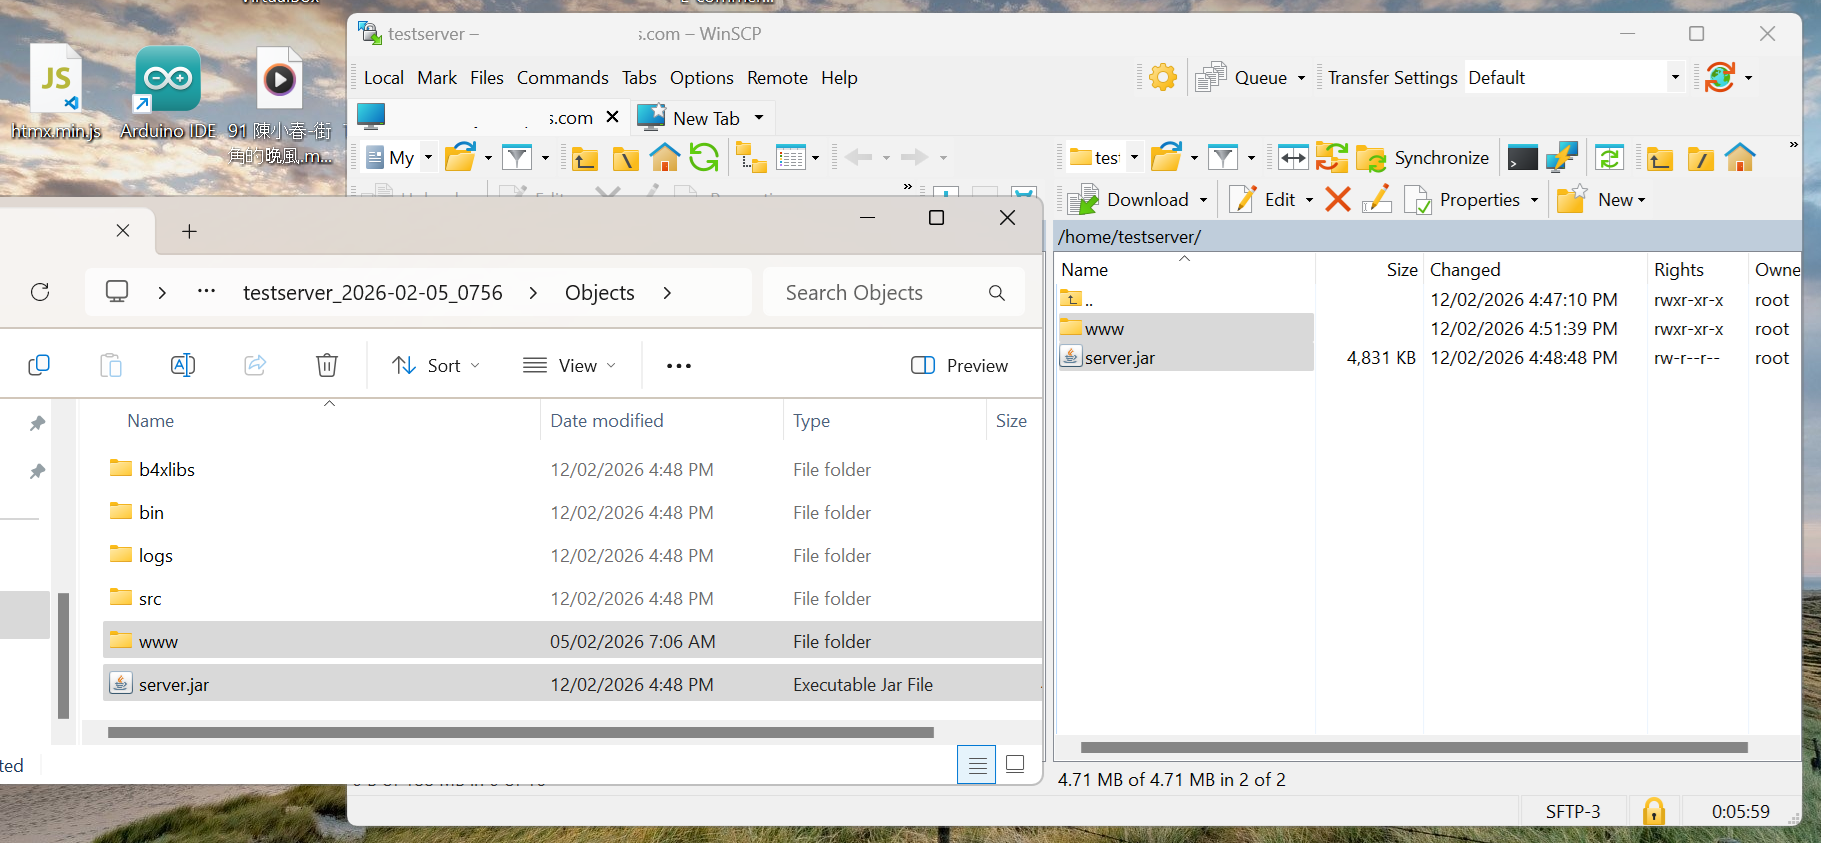
Task: Click the remote panel filter funnel icon
Action: 1223,157
